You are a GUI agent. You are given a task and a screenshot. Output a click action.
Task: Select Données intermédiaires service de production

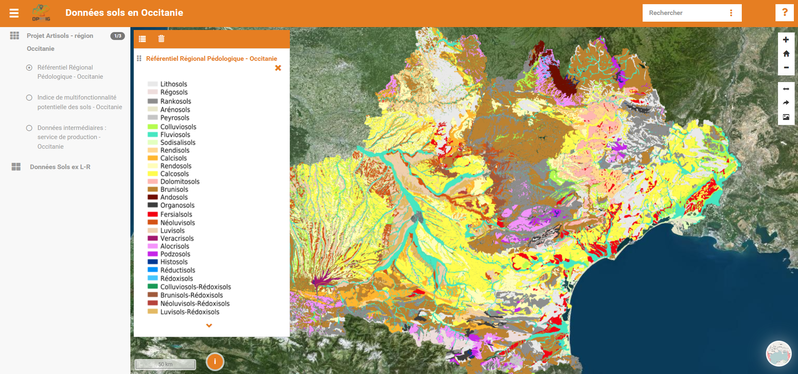click(29, 128)
